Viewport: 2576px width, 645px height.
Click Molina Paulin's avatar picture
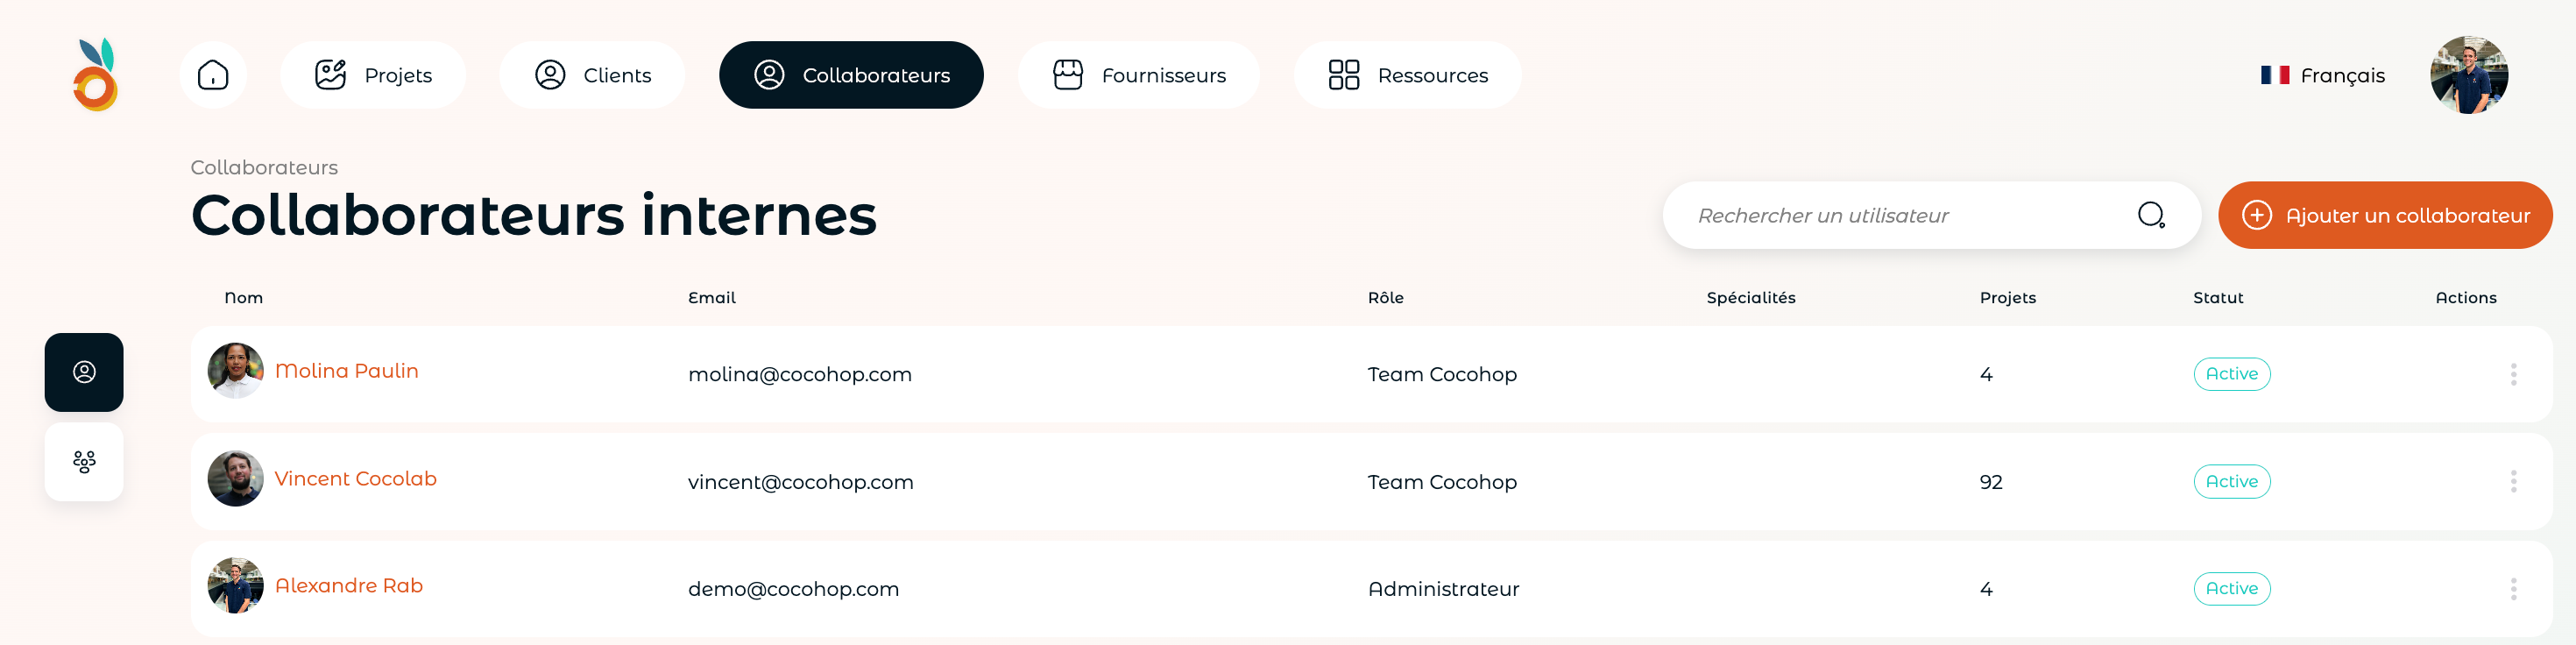[x=235, y=371]
